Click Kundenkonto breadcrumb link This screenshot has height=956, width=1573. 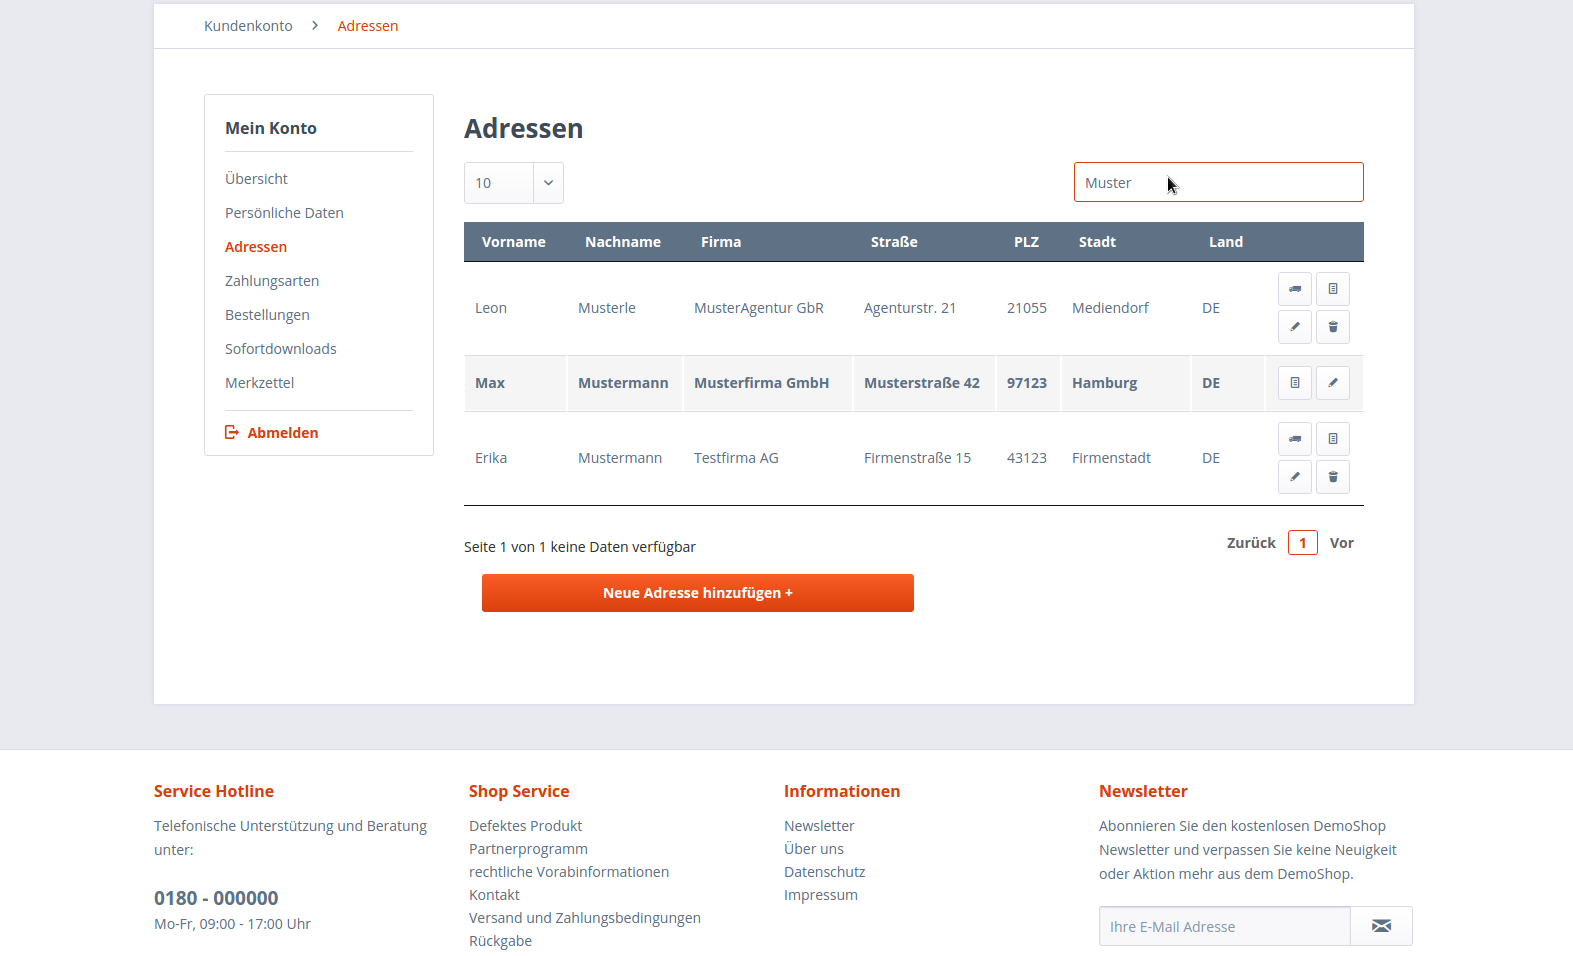(x=248, y=26)
